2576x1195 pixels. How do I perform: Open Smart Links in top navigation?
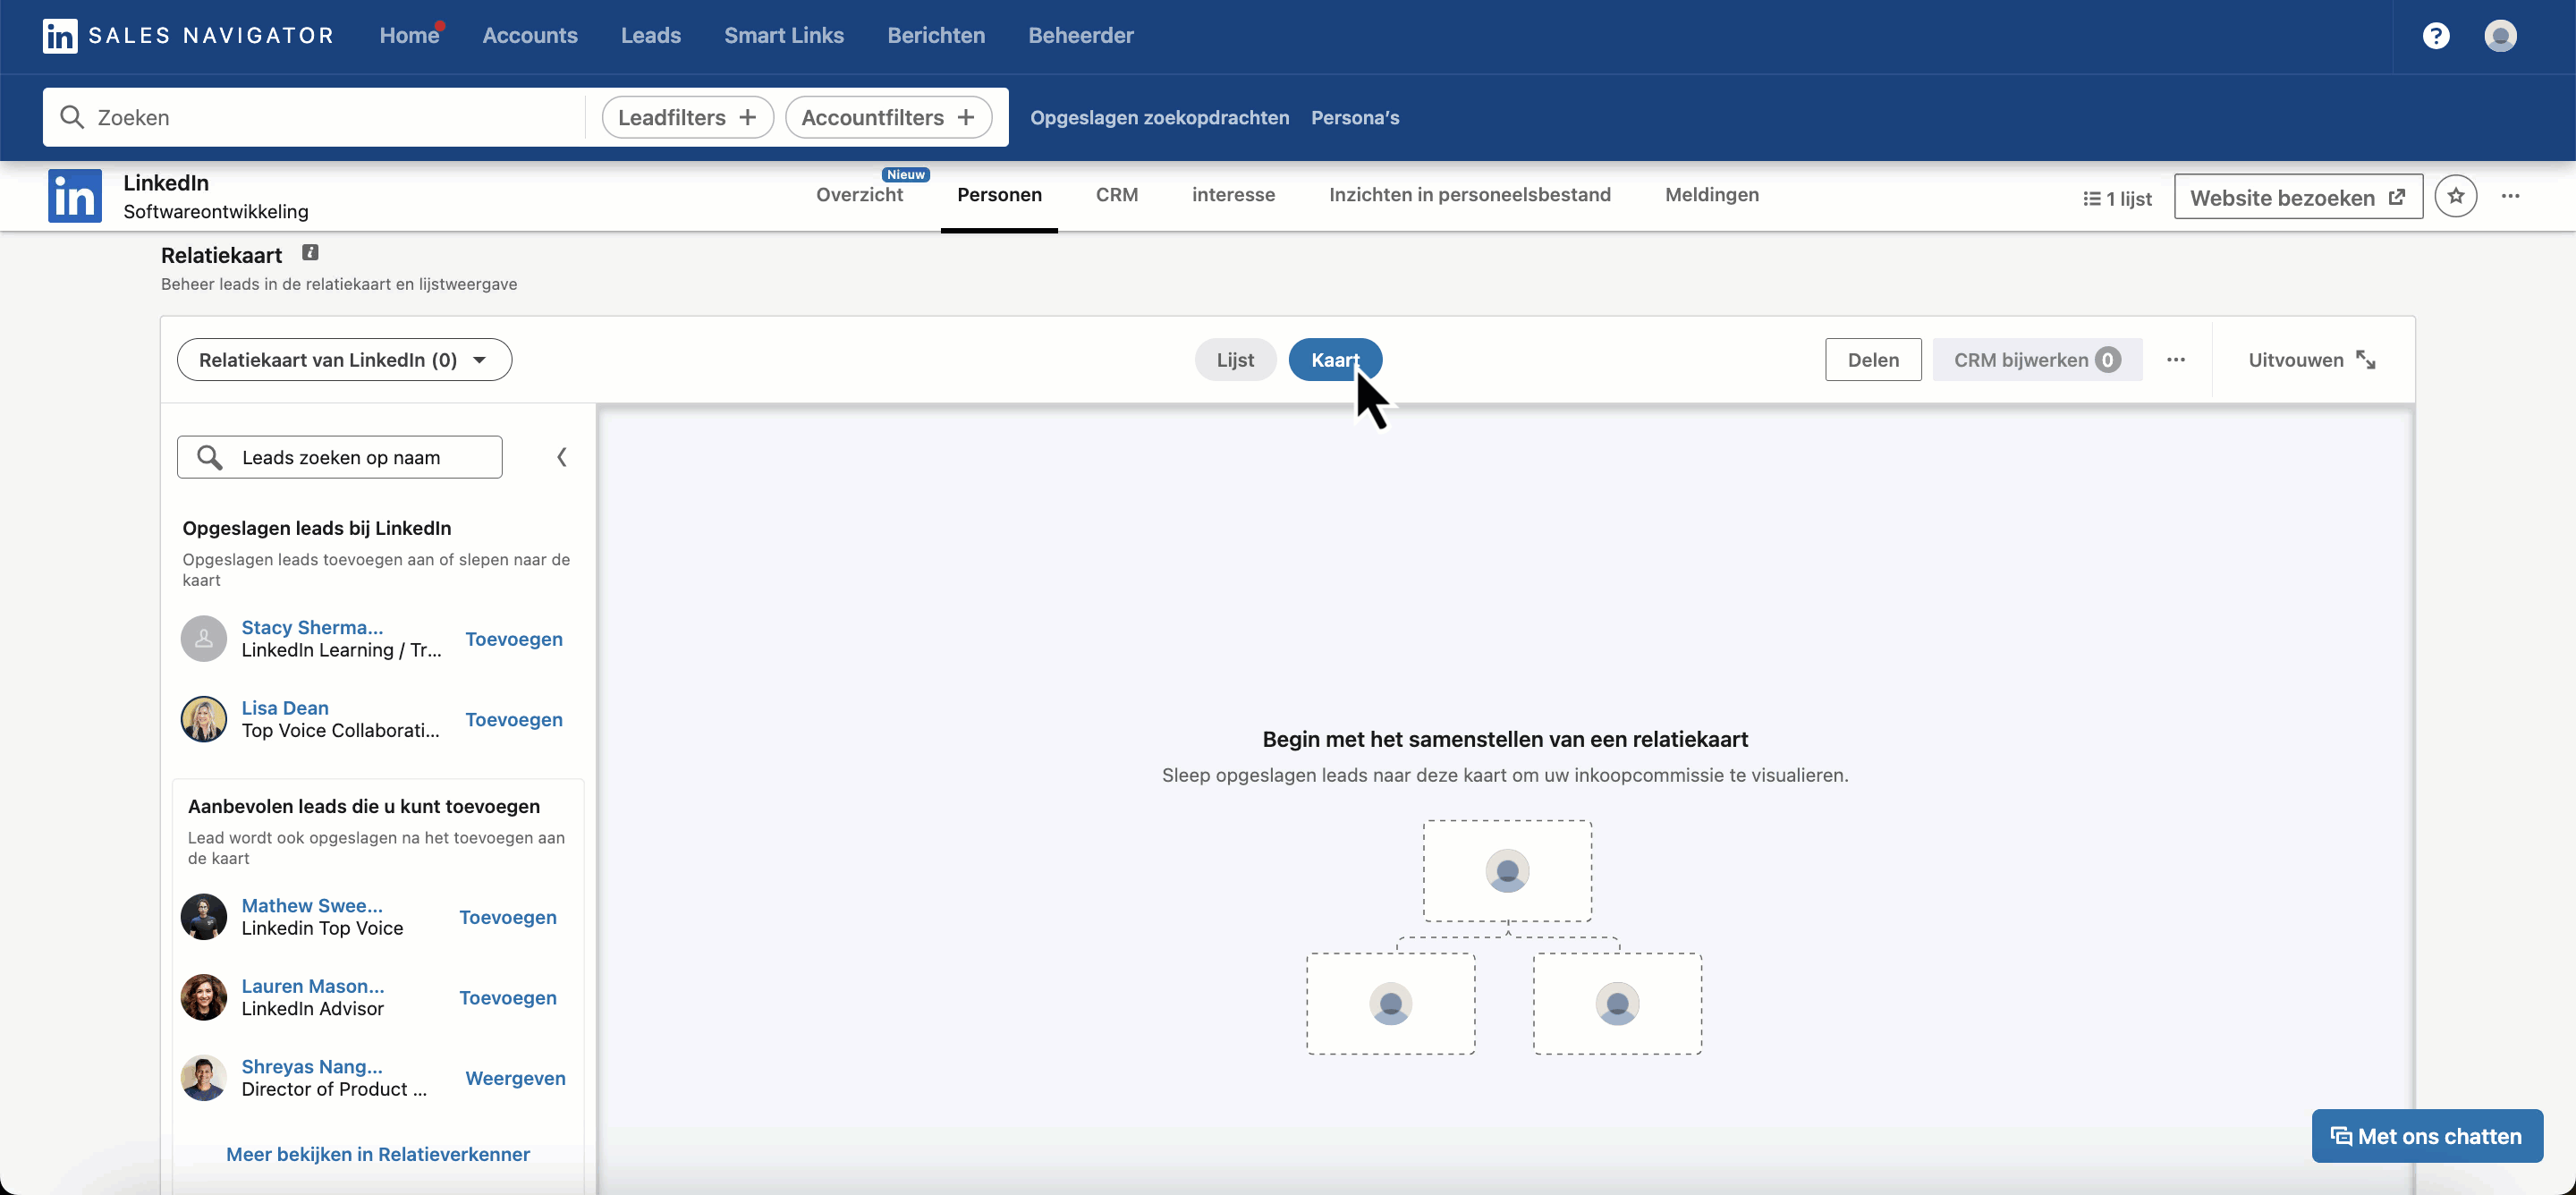[x=784, y=36]
